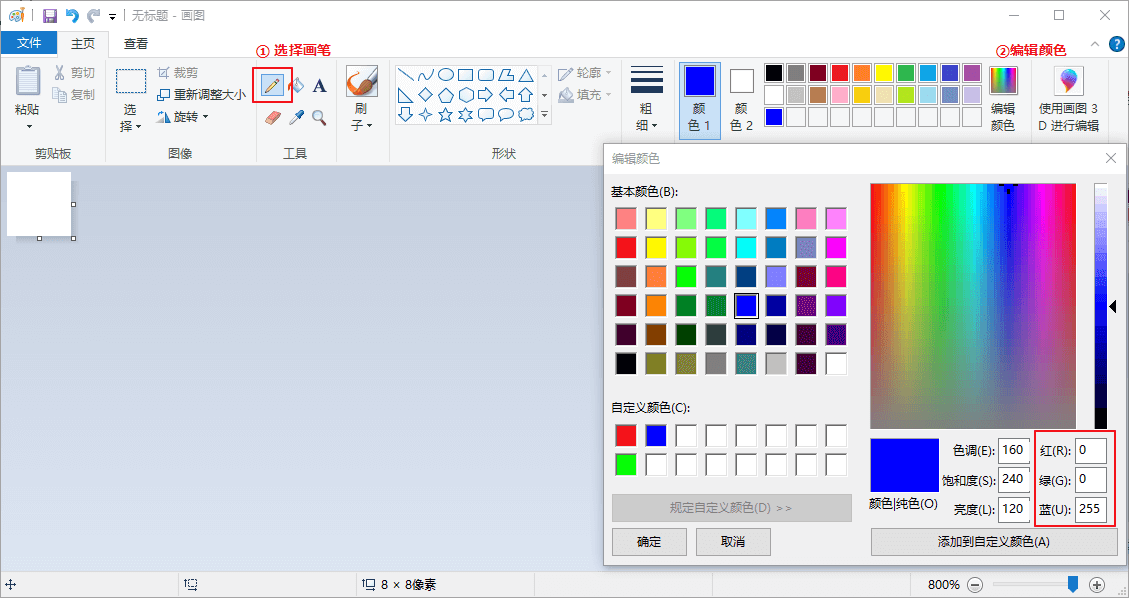Image resolution: width=1129 pixels, height=598 pixels.
Task: Click Add to Custom Colors button
Action: pos(993,541)
